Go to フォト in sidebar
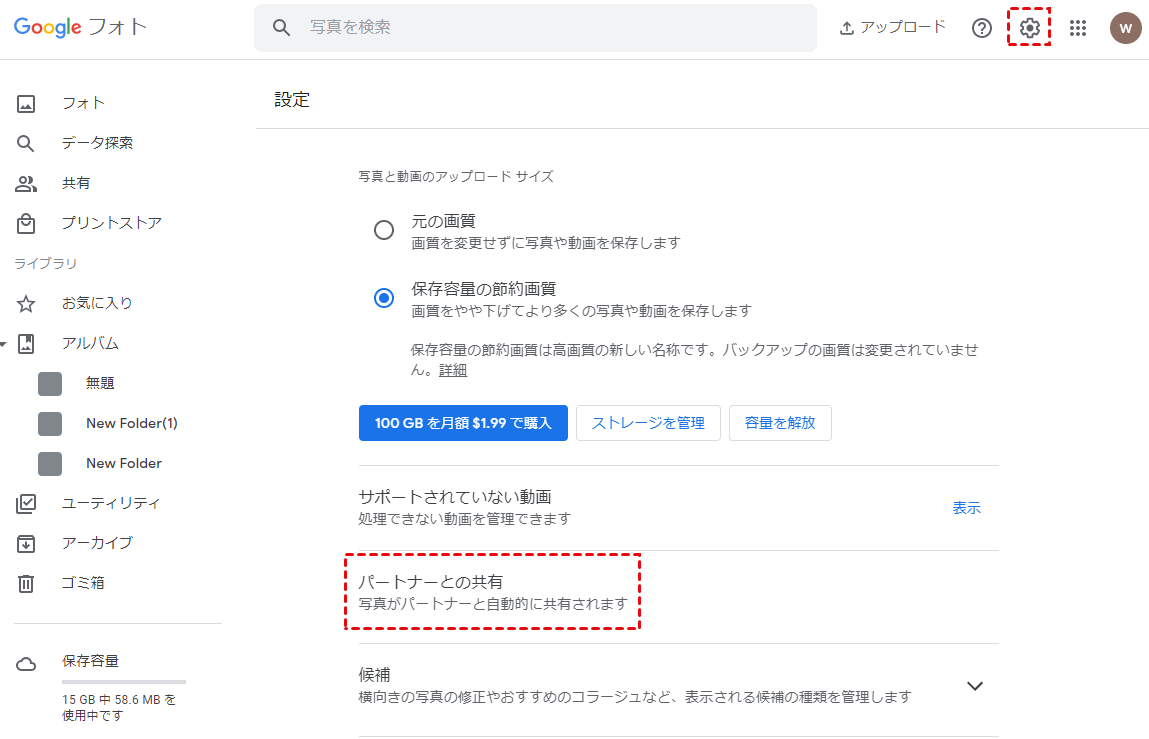This screenshot has width=1149, height=739. click(x=83, y=103)
